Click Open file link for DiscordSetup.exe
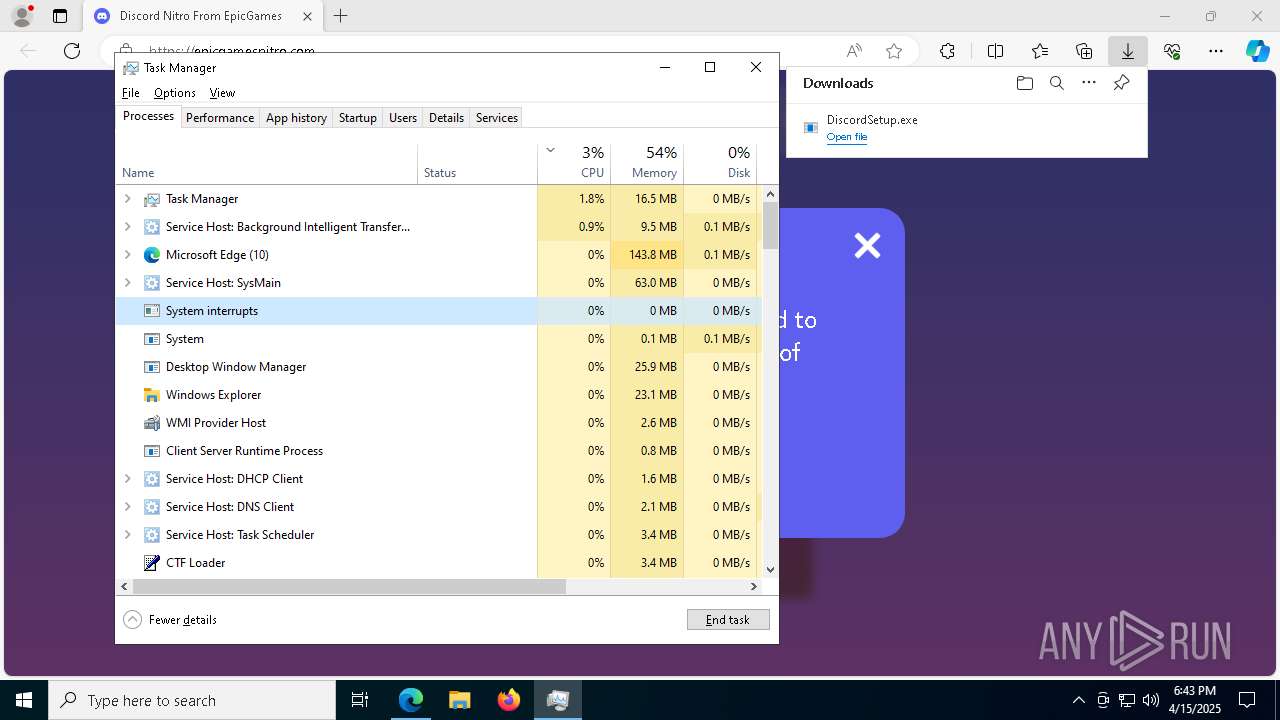1280x720 pixels. (846, 137)
